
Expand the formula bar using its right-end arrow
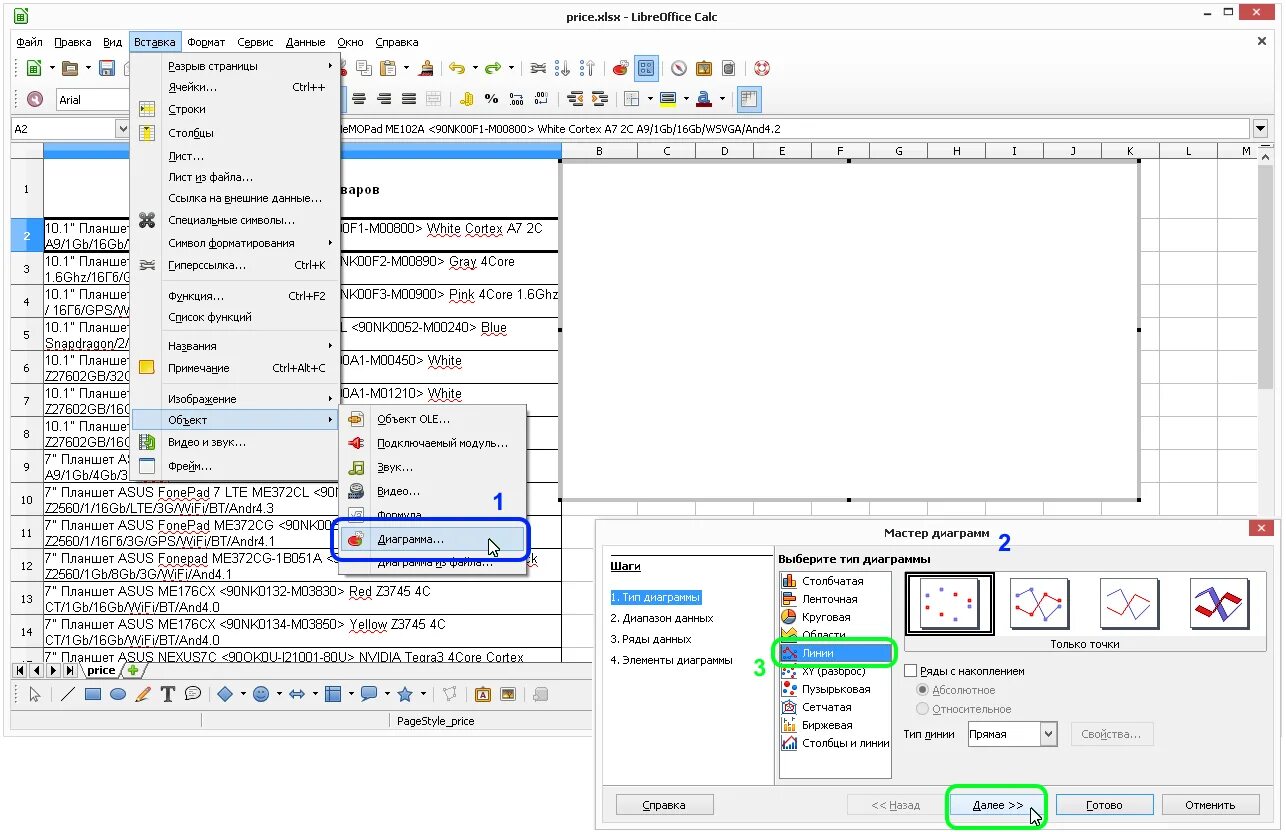pyautogui.click(x=1260, y=129)
